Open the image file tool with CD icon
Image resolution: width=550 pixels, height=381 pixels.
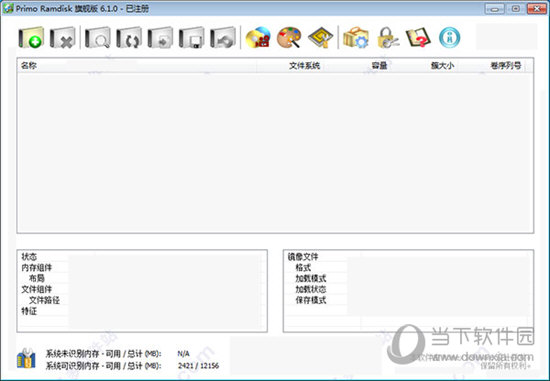(258, 38)
